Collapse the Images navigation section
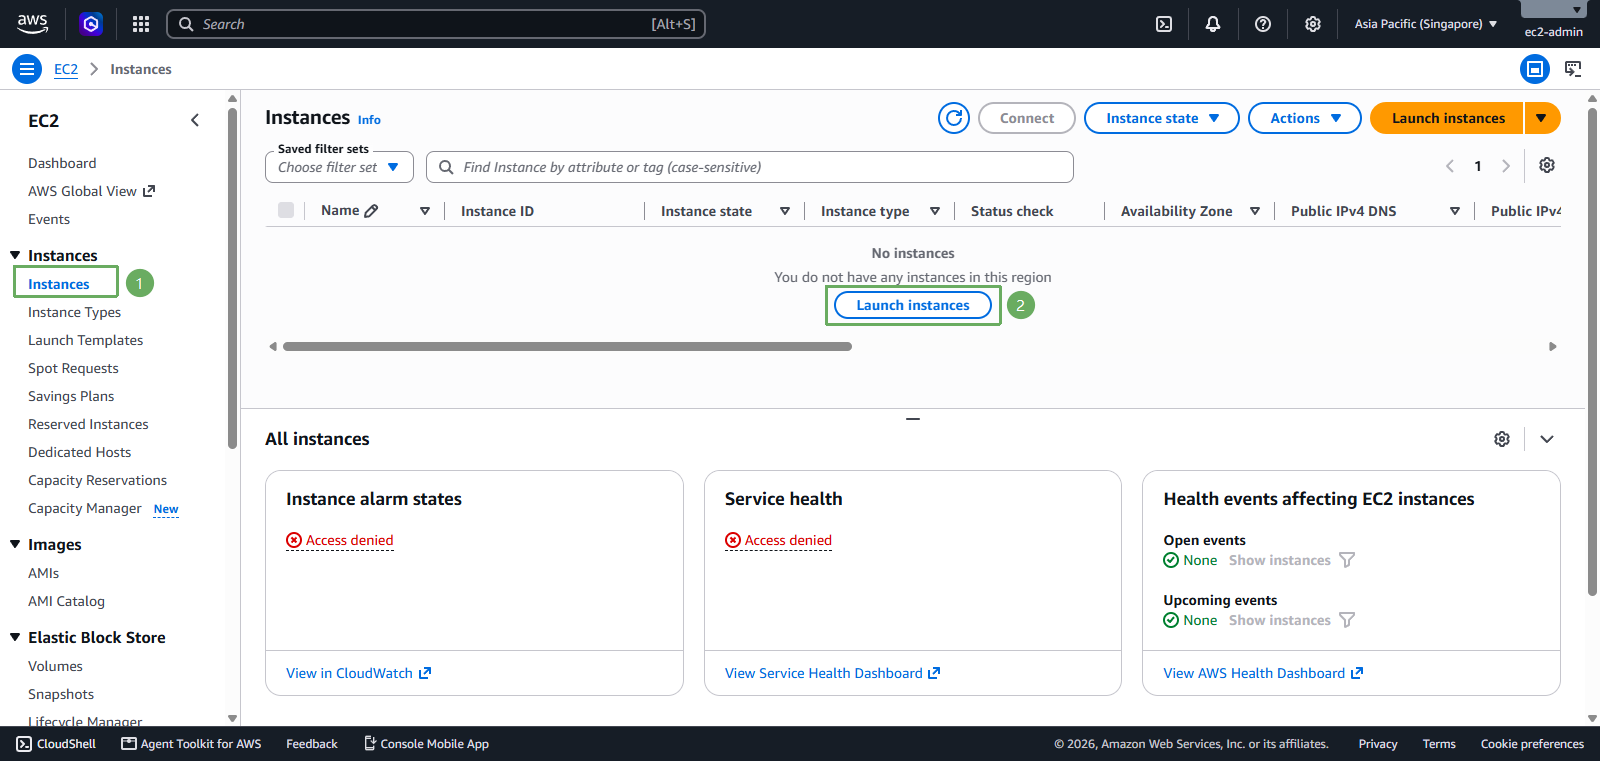Screen dimensions: 1600x761 pos(15,544)
